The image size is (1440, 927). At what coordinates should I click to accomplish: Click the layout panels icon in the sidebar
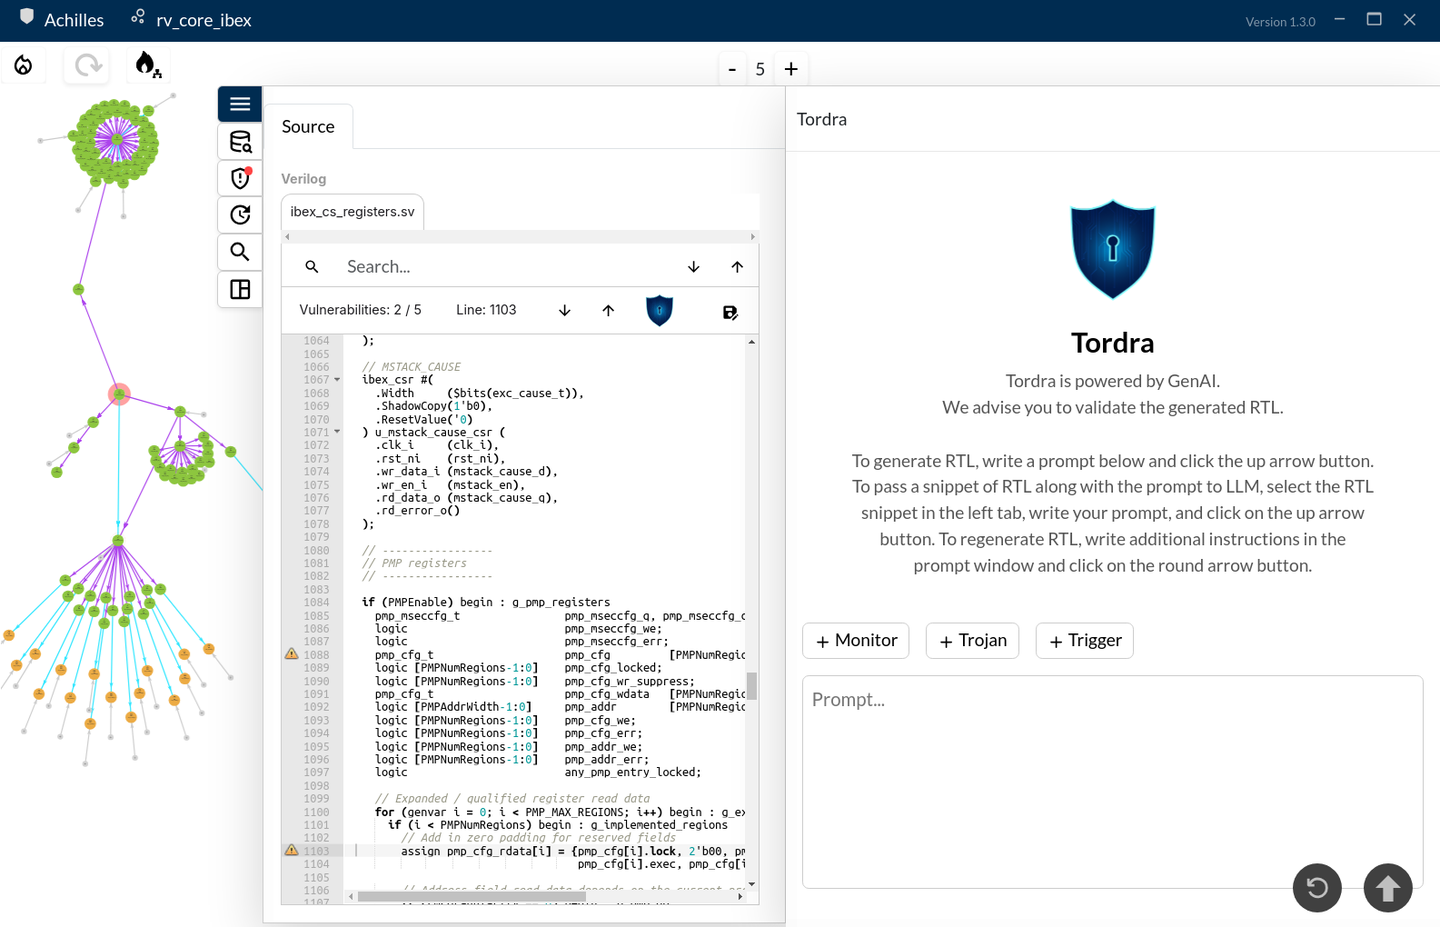click(240, 289)
